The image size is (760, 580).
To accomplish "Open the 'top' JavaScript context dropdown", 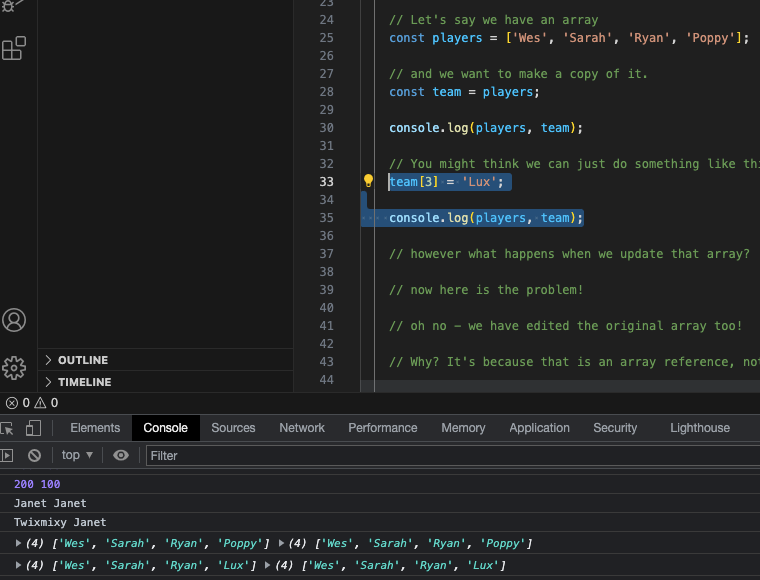I will coord(77,455).
